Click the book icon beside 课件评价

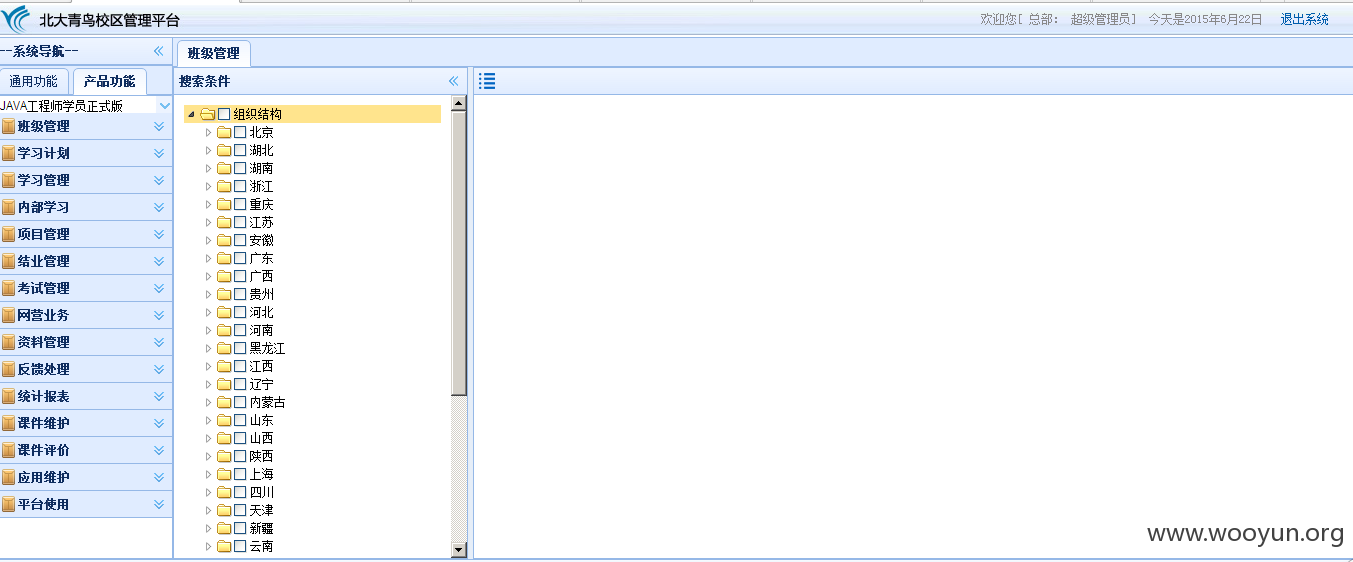[x=9, y=450]
